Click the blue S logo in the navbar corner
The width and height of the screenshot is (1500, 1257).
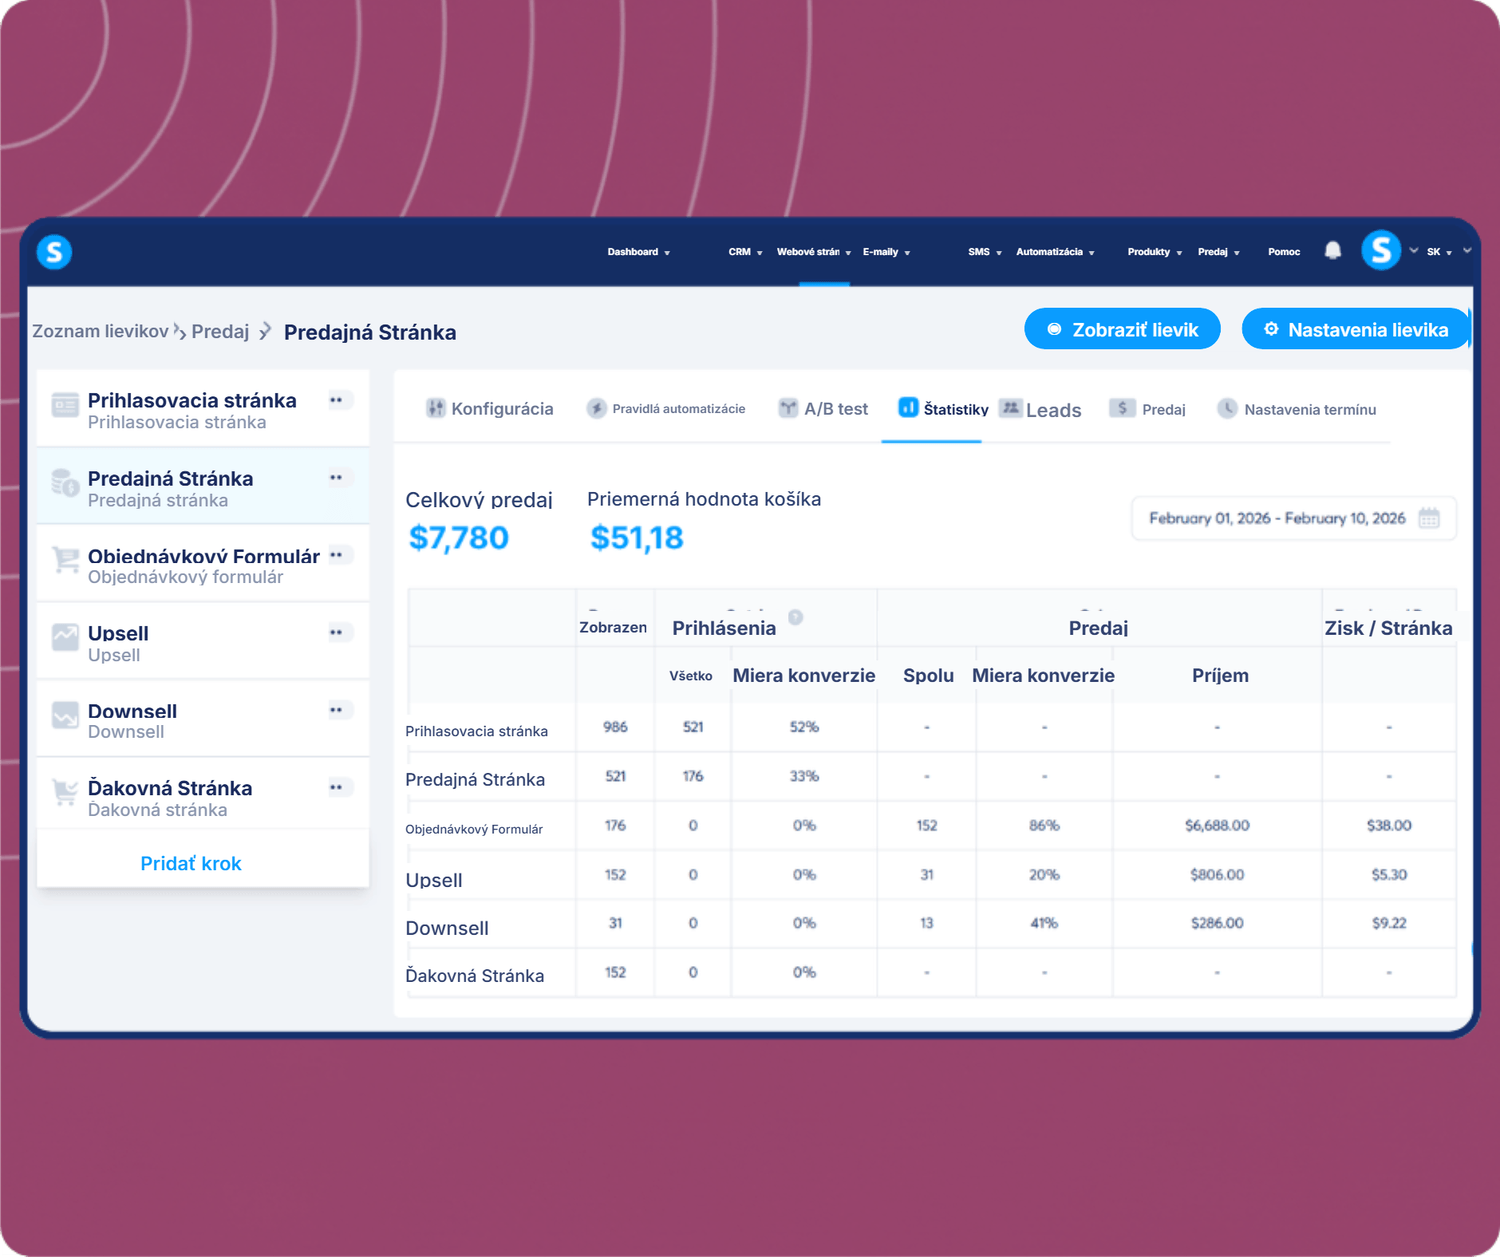pos(54,252)
